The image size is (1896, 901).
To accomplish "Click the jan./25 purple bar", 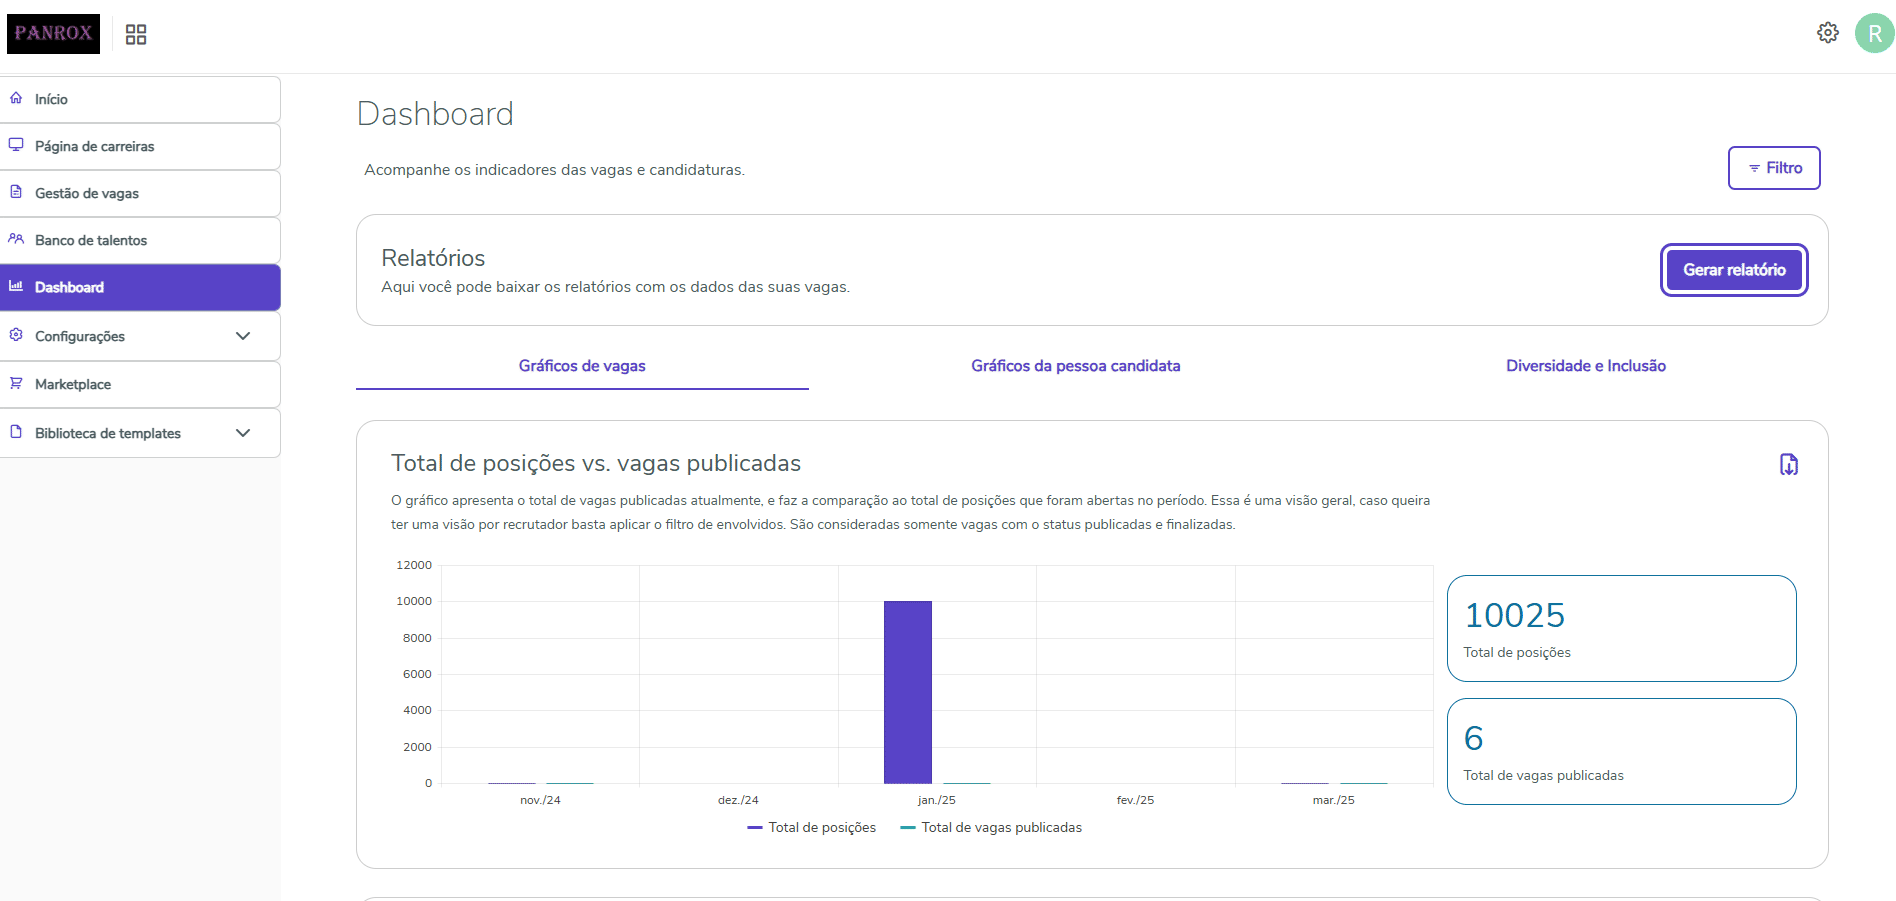I will pyautogui.click(x=908, y=692).
